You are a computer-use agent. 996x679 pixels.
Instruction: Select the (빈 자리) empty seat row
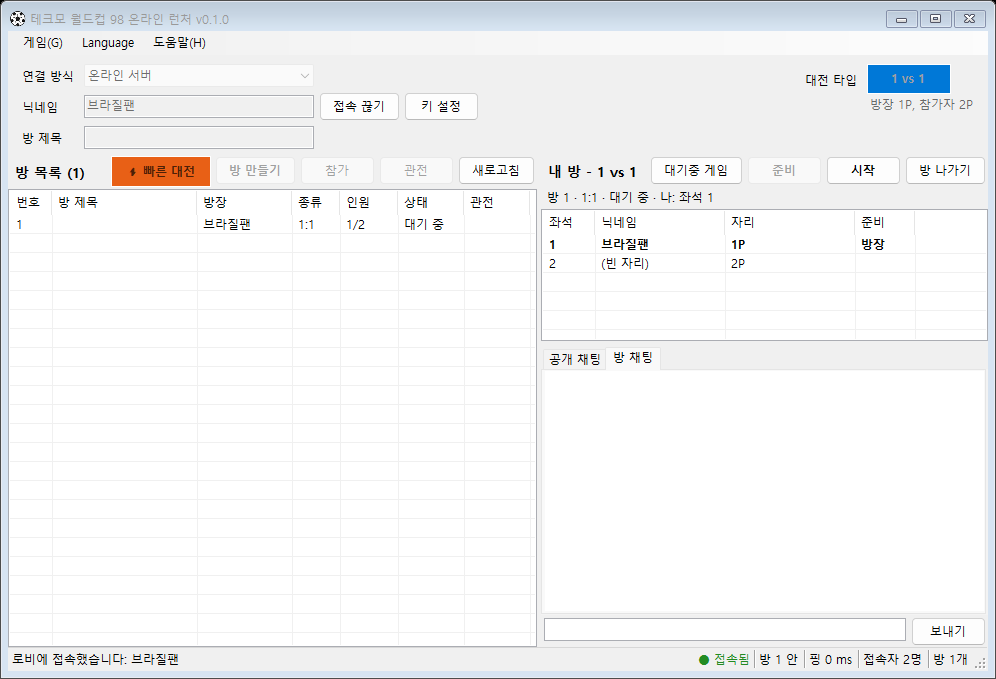click(x=764, y=264)
